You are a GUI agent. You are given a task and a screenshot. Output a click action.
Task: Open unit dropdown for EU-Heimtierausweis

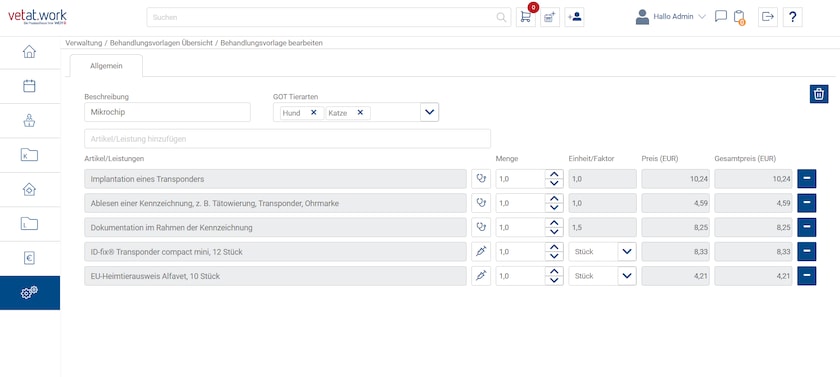[x=627, y=276]
